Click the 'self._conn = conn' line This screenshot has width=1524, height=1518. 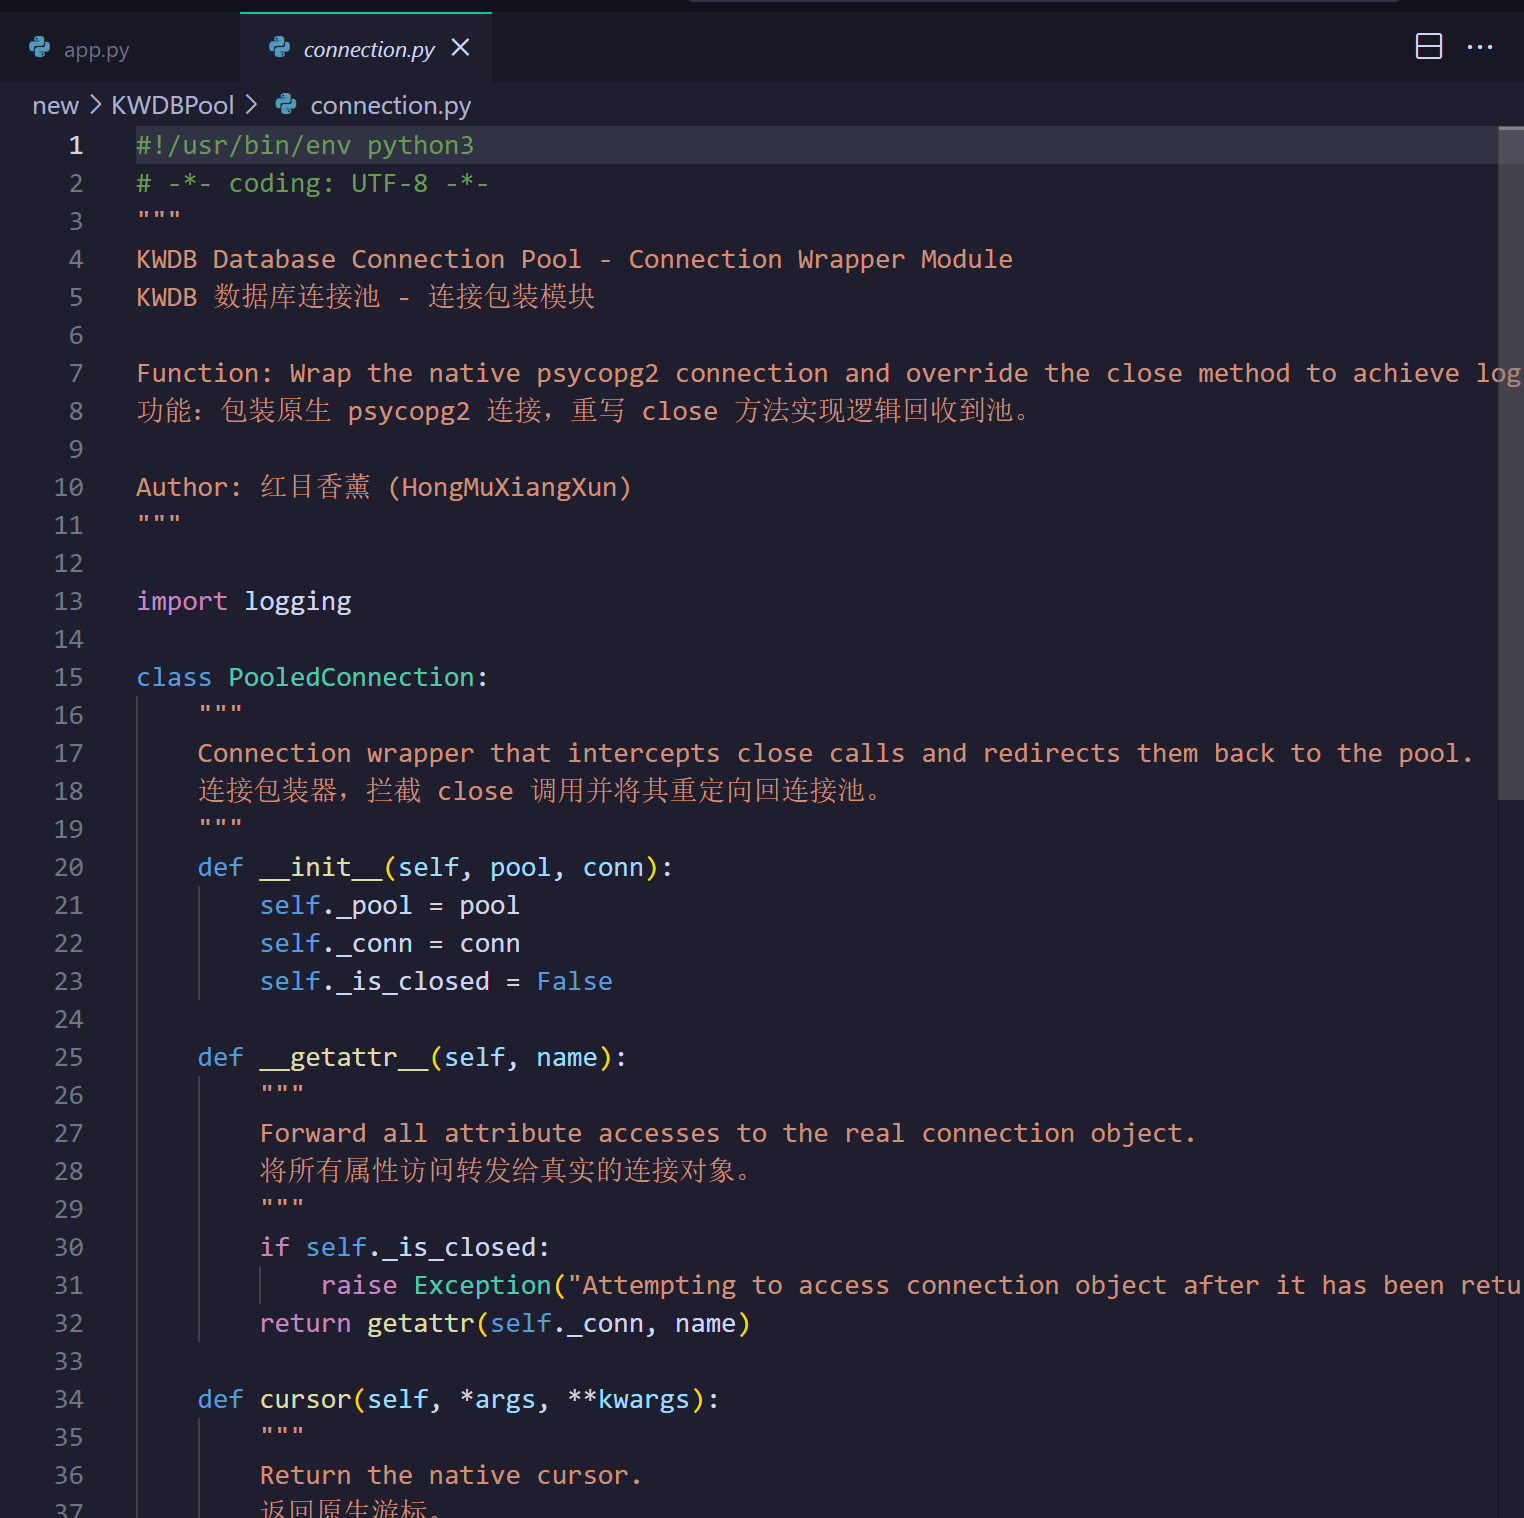390,943
